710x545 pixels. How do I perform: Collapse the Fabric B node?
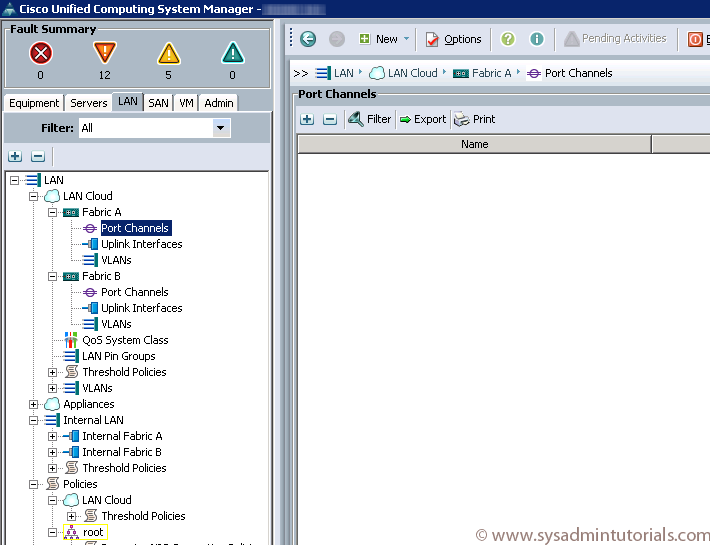(x=53, y=277)
